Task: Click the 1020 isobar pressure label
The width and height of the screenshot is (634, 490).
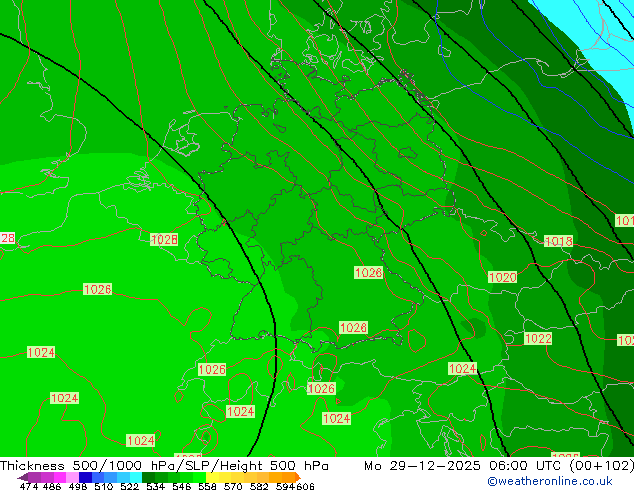Action: pos(503,277)
